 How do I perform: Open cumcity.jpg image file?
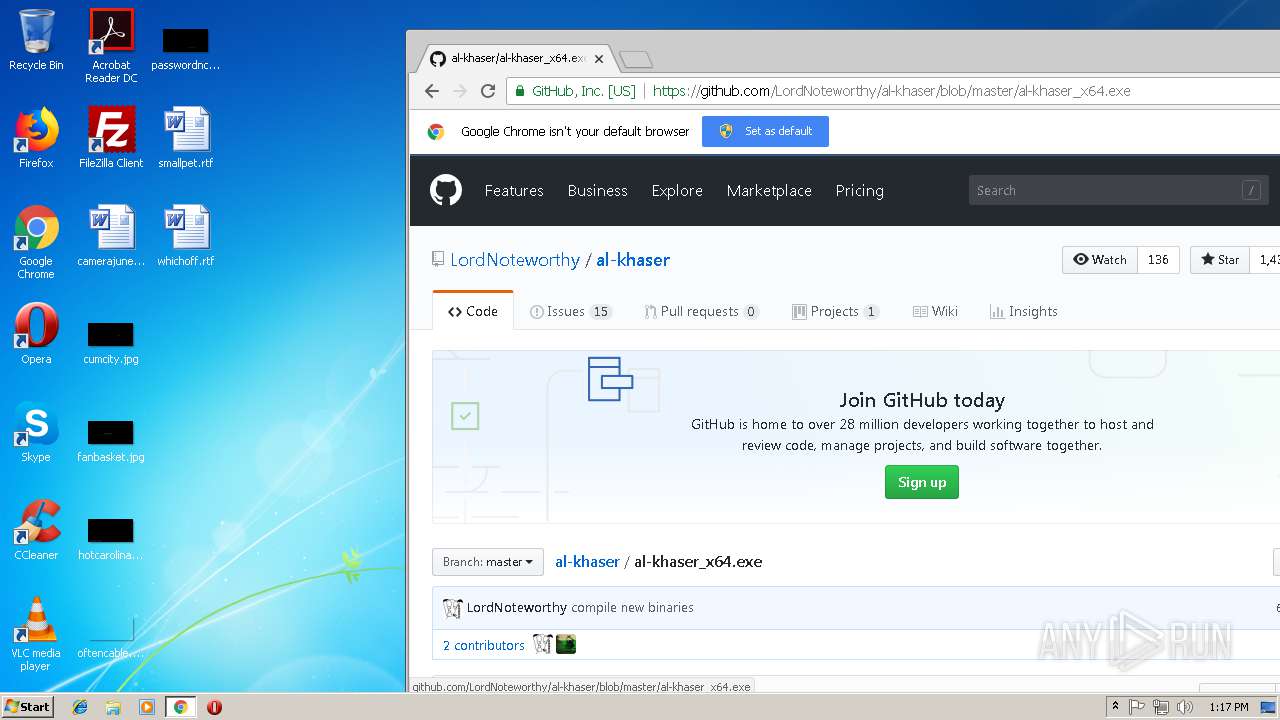point(111,341)
